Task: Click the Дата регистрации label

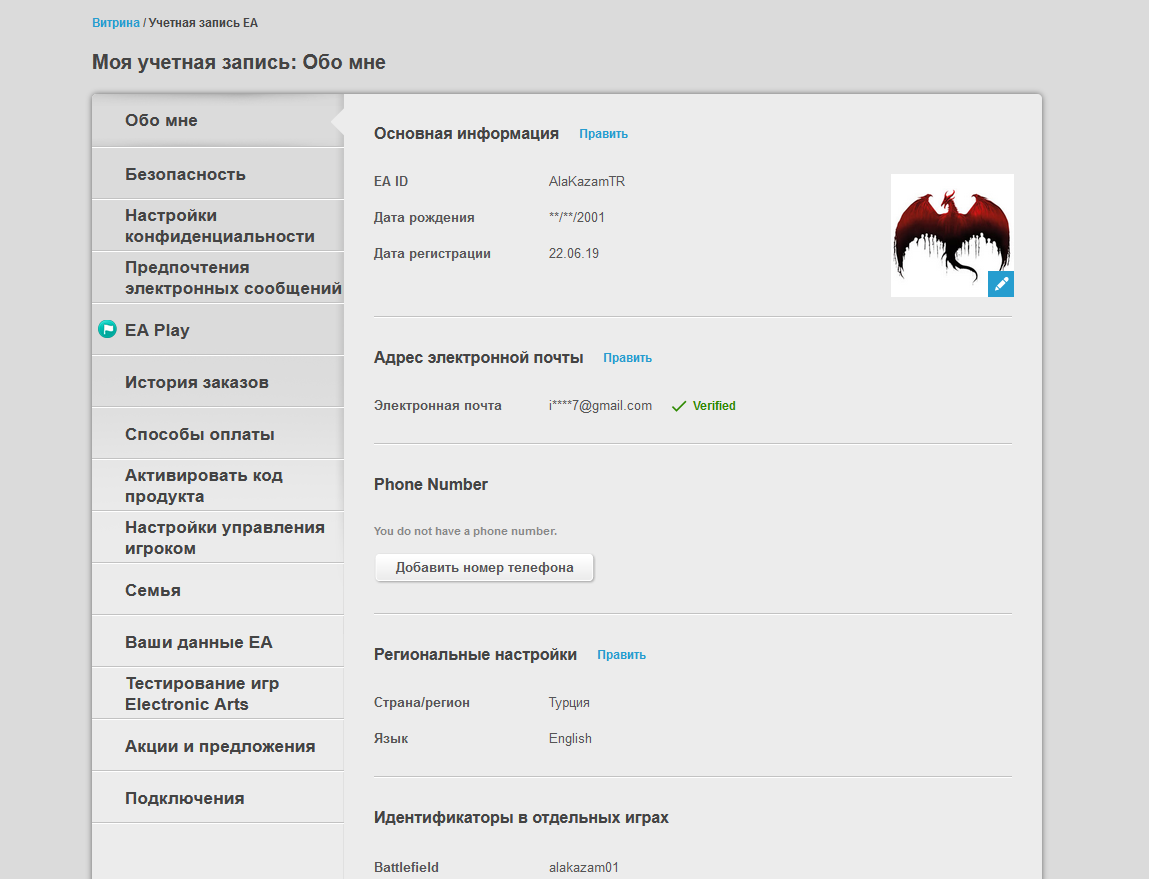Action: tap(432, 253)
